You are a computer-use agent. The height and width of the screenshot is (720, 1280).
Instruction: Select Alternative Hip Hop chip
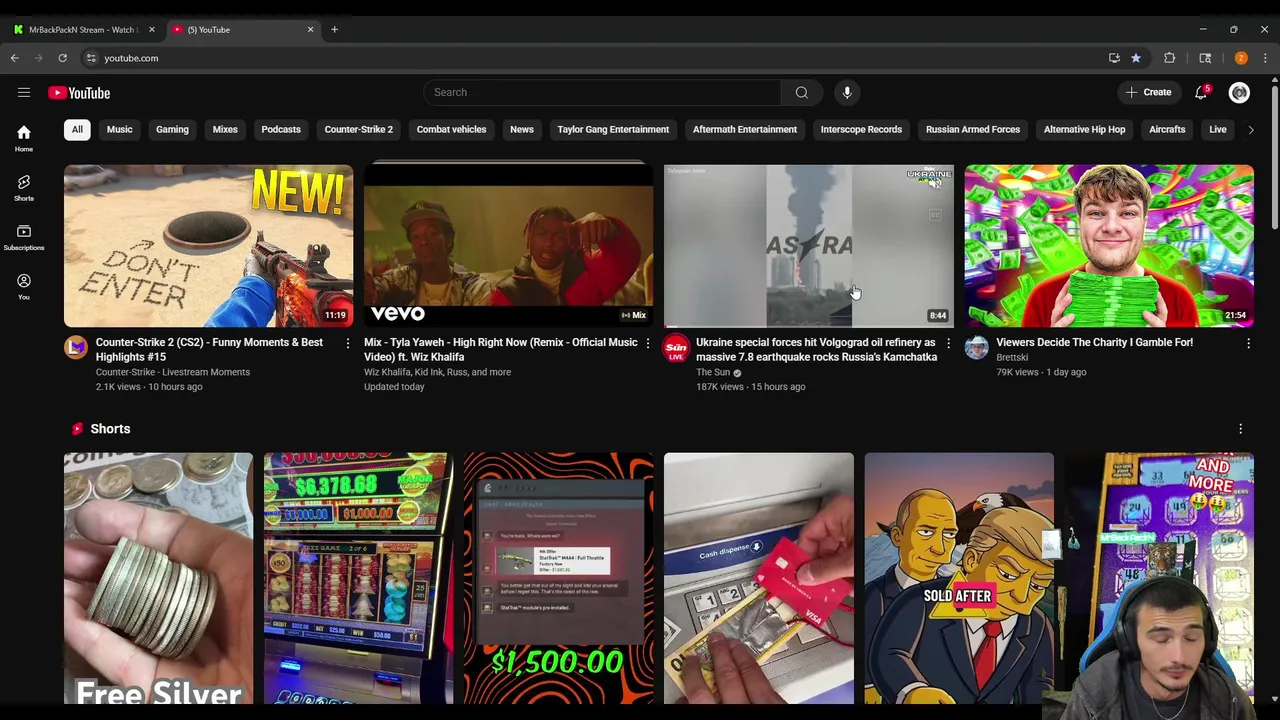point(1084,129)
